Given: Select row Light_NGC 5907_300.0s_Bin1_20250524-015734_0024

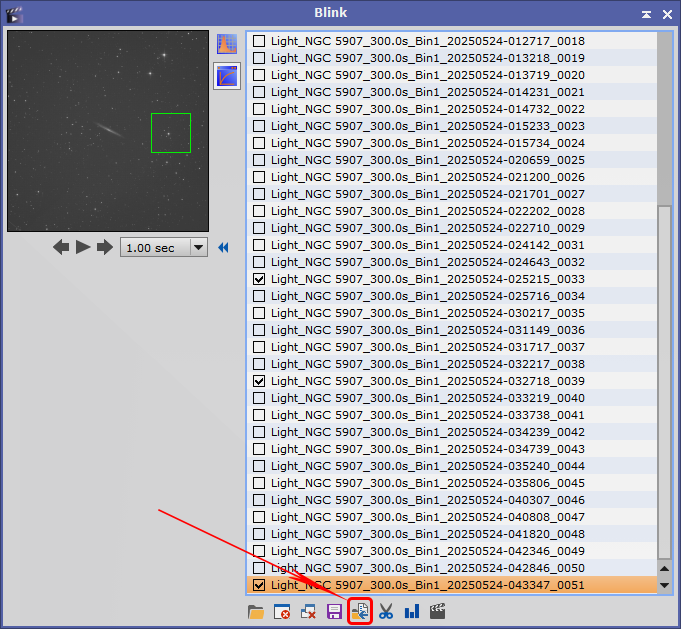Looking at the screenshot, I should pyautogui.click(x=452, y=143).
